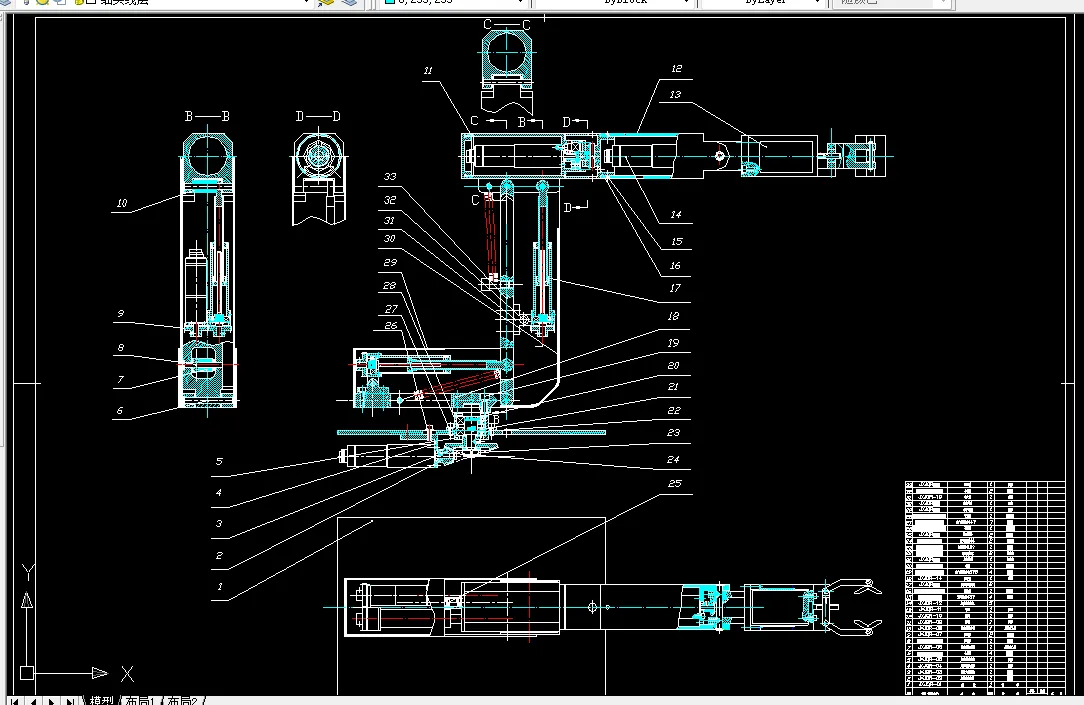
Task: Select part callout number 21
Action: pos(673,387)
